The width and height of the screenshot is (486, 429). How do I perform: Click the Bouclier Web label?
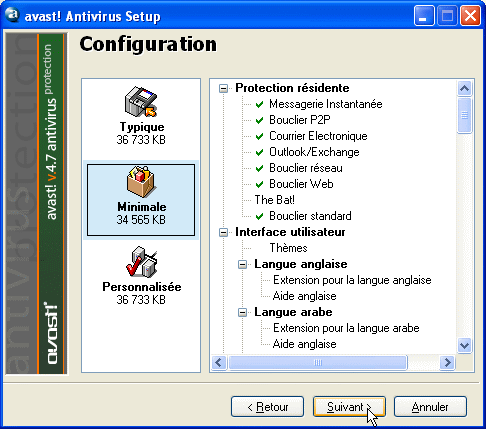tap(301, 184)
